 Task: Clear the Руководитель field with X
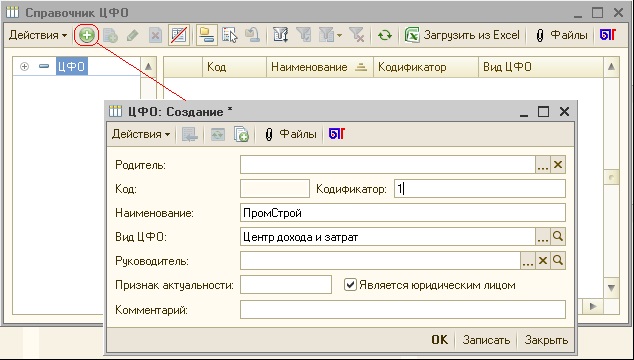[543, 261]
